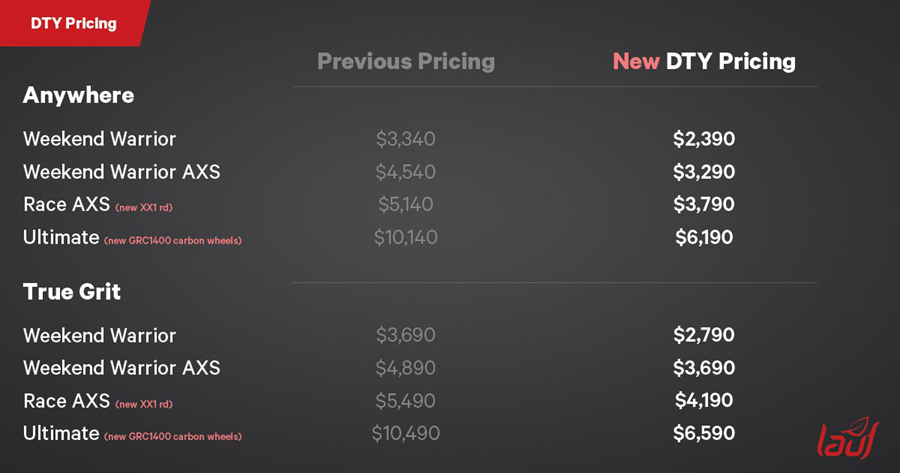This screenshot has width=900, height=473.
Task: Click the Anywhere Race AXS label
Action: 66,204
